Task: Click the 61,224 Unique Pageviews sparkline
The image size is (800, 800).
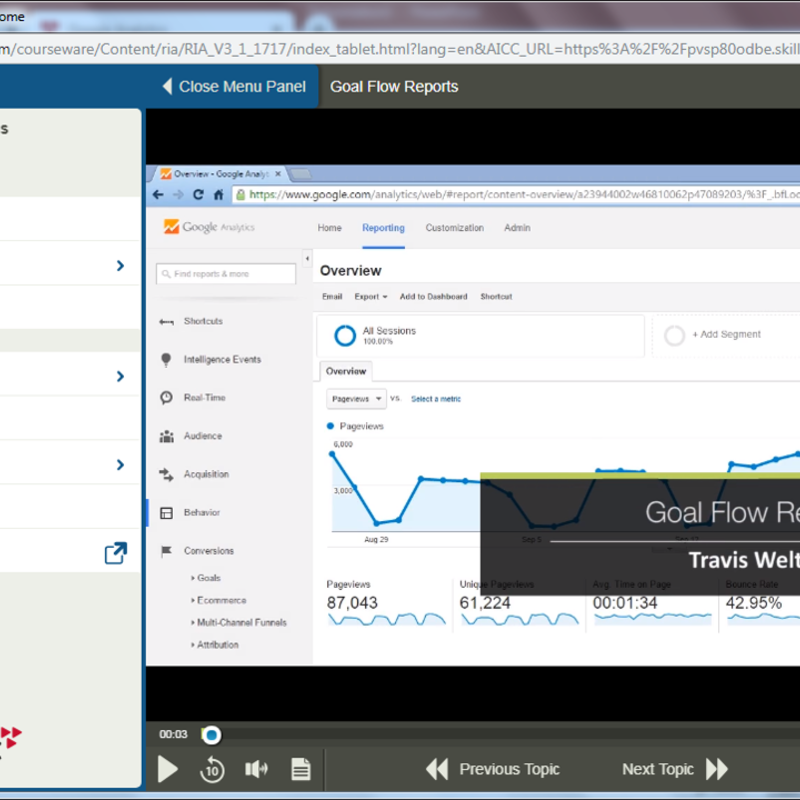Action: (x=519, y=619)
